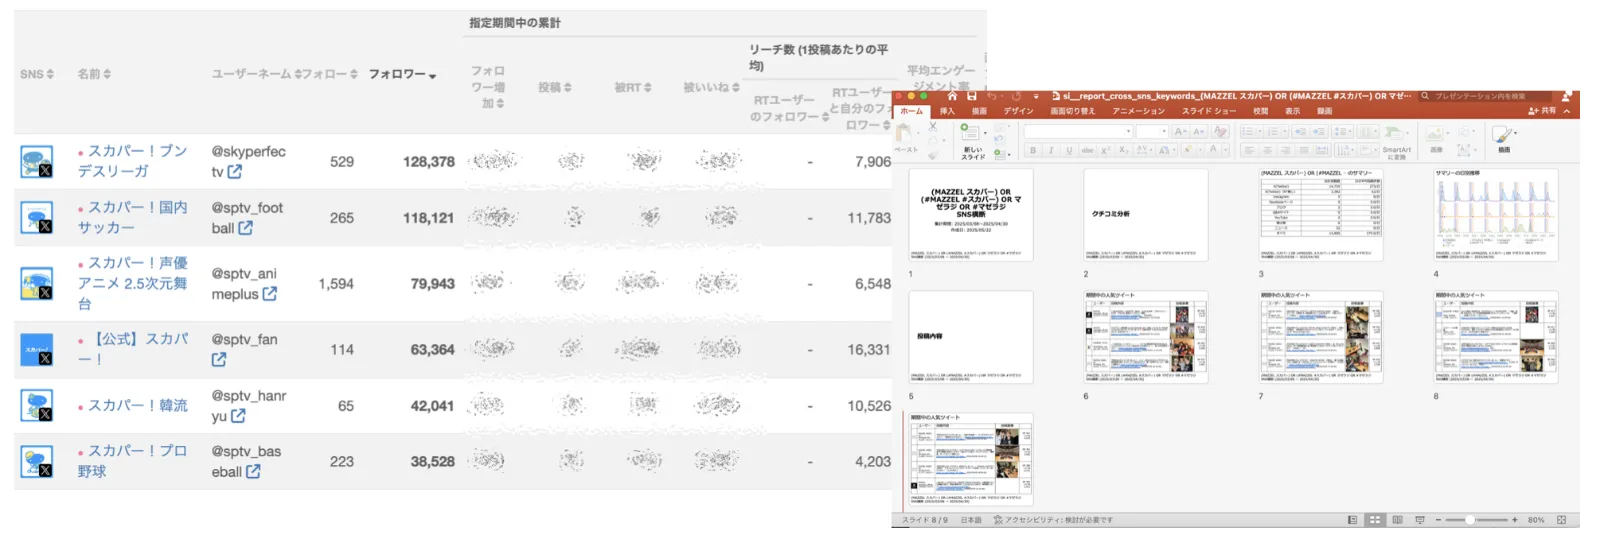Click numbered list icon in ribbon
Image resolution: width=1600 pixels, height=550 pixels.
point(1274,131)
